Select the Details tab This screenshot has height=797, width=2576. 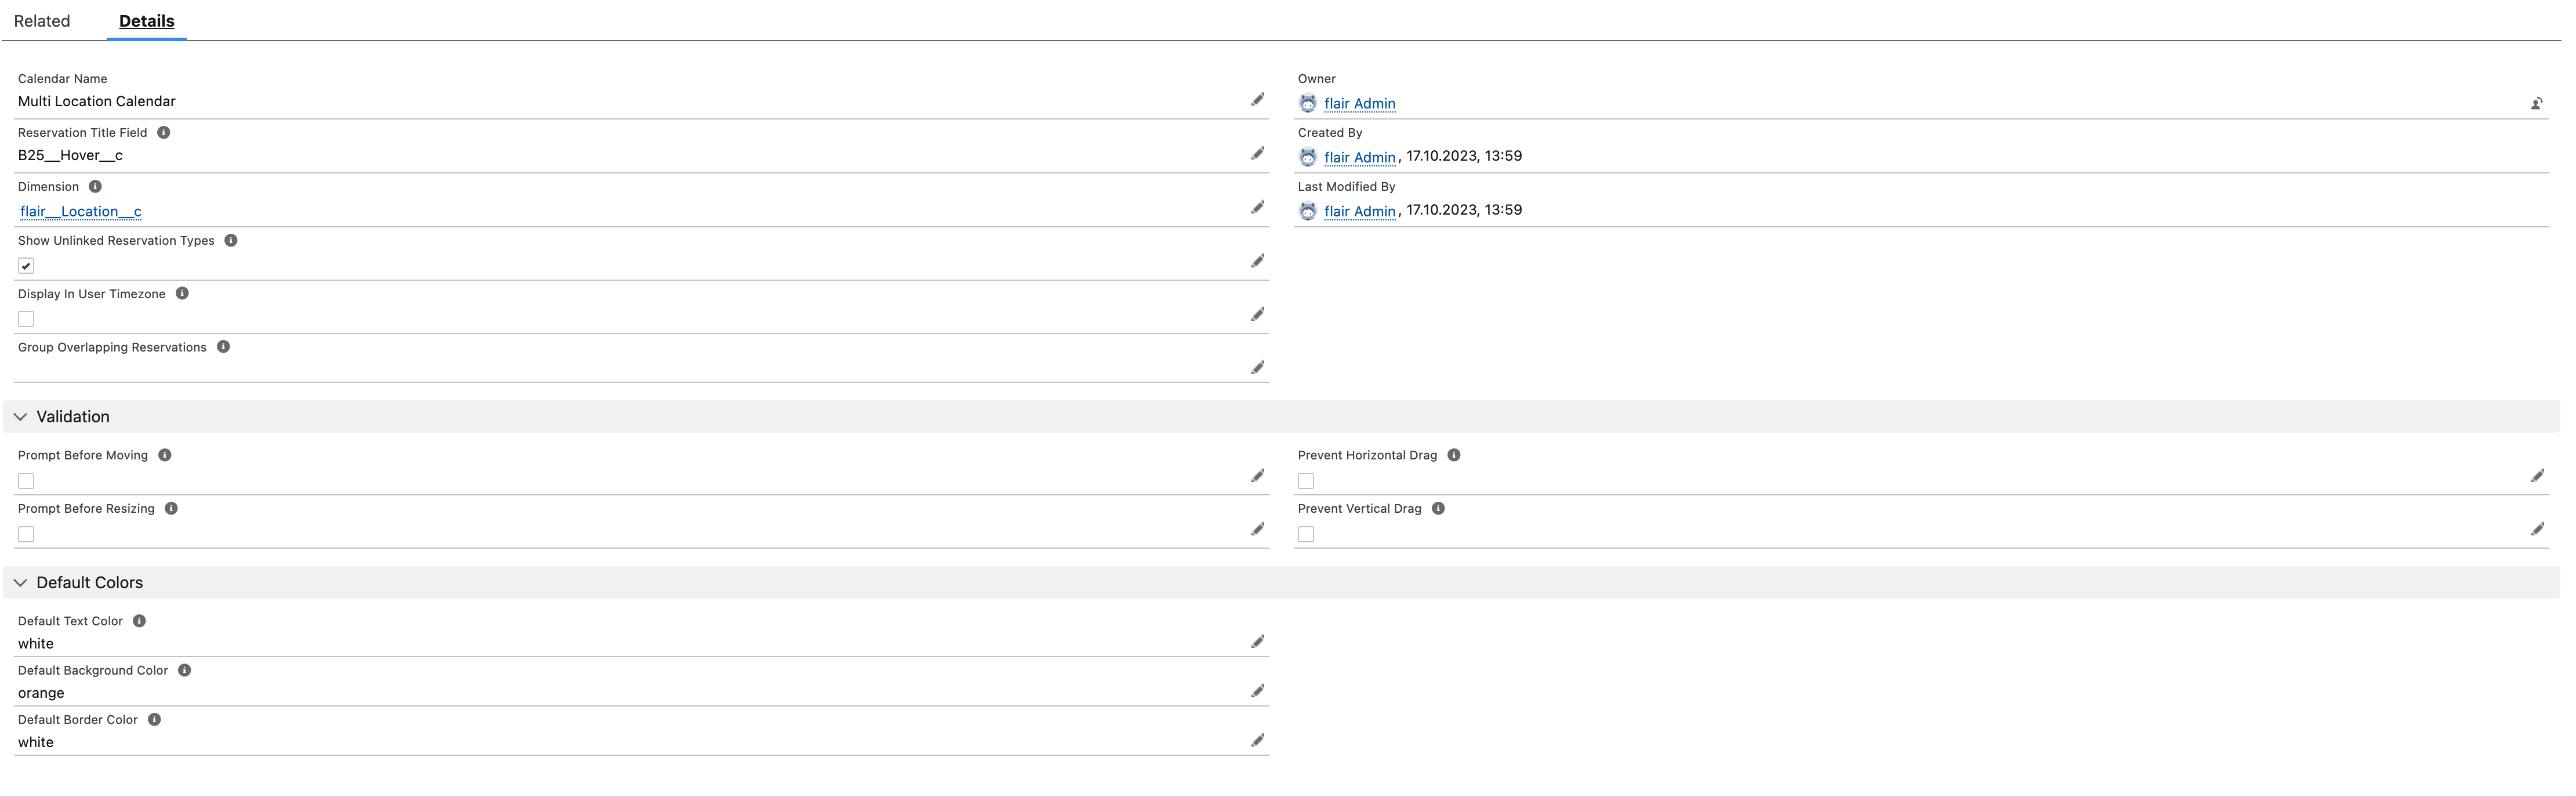coord(146,21)
